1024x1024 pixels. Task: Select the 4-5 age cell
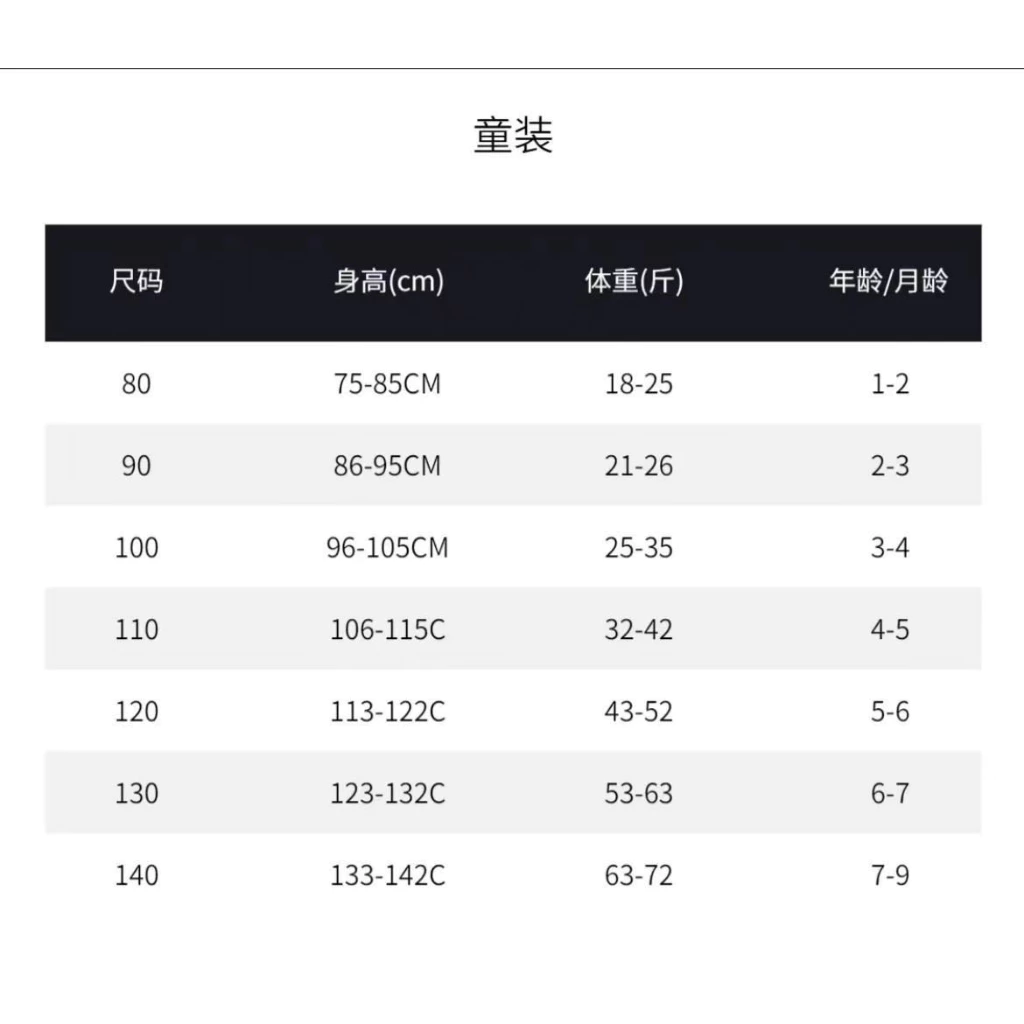point(889,630)
